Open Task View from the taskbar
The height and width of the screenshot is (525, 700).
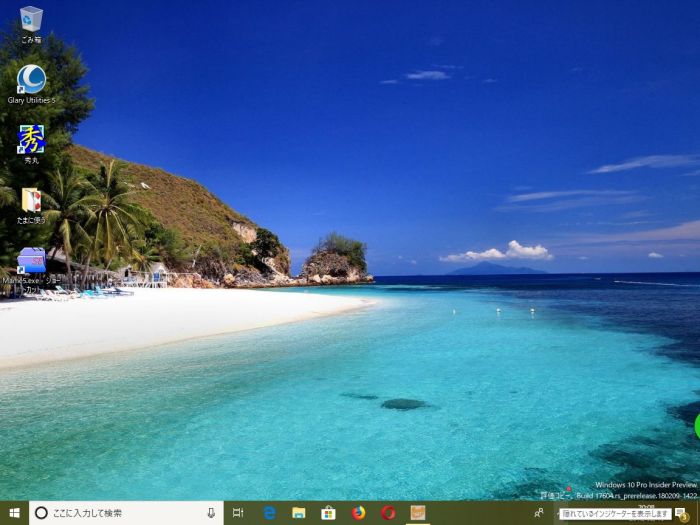(238, 513)
